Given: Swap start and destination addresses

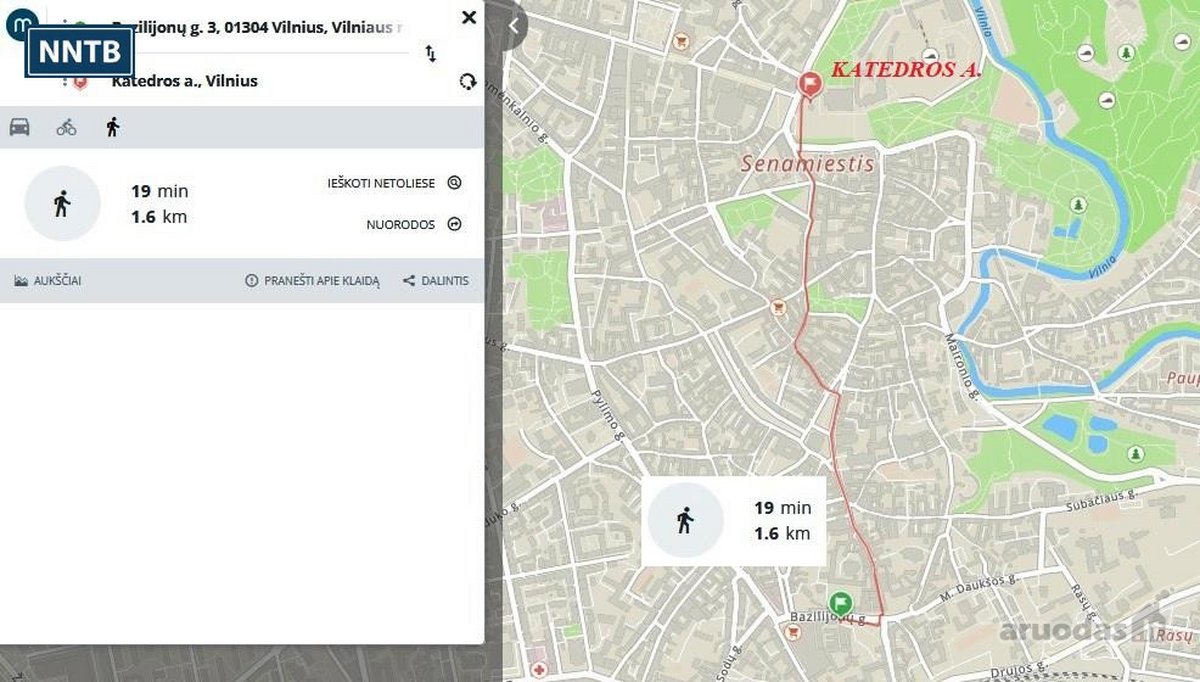Looking at the screenshot, I should [x=431, y=53].
